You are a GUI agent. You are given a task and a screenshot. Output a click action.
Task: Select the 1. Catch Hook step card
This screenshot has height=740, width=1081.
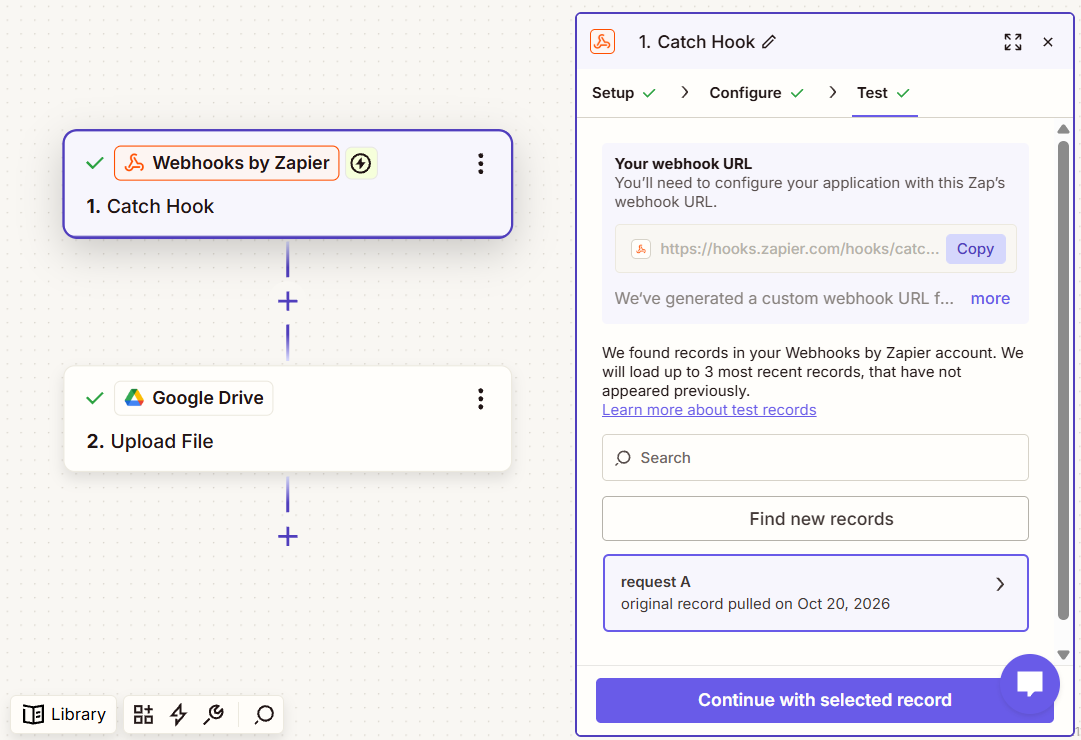[287, 184]
